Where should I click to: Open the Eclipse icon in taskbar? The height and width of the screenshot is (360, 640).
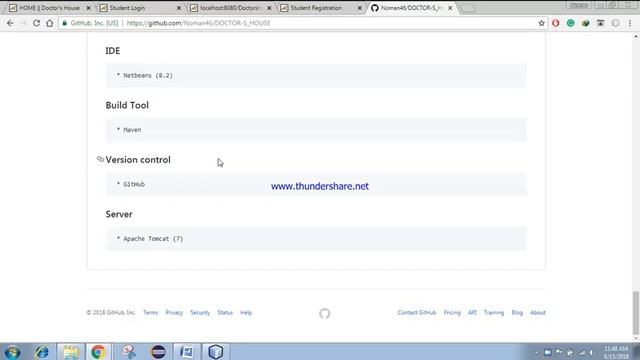[158, 352]
